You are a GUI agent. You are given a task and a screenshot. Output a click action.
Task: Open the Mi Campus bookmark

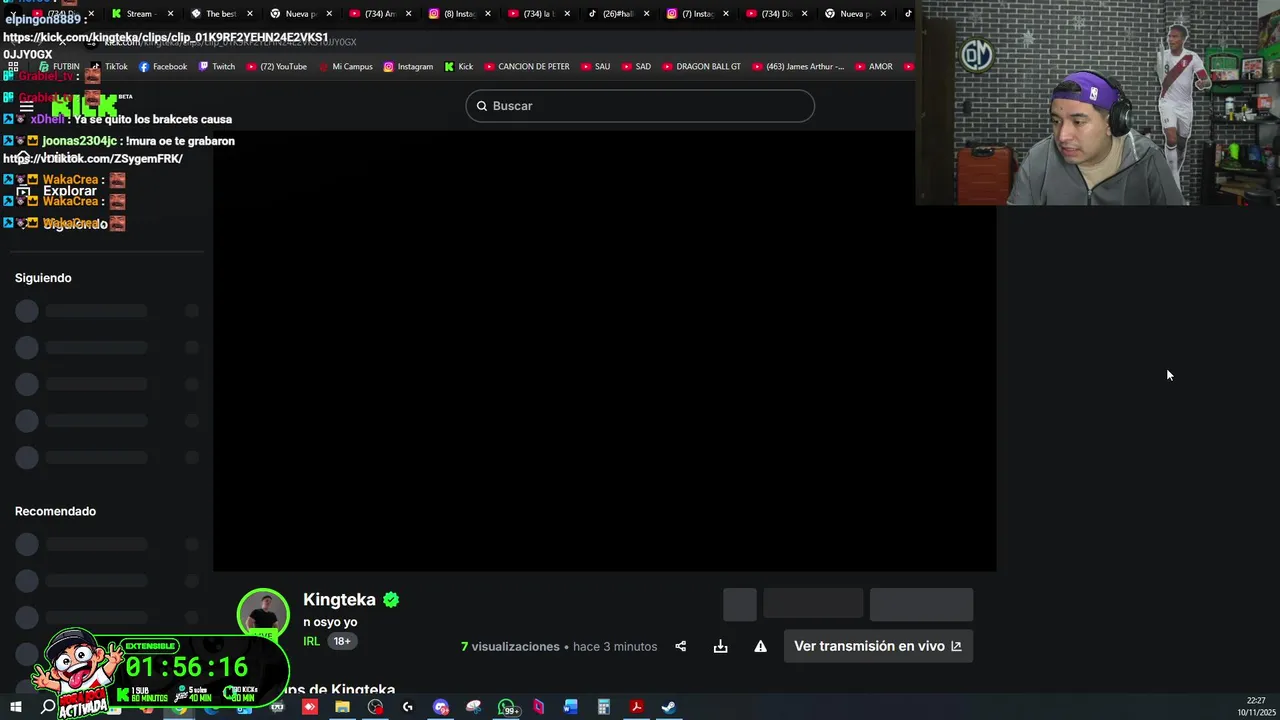click(x=346, y=67)
